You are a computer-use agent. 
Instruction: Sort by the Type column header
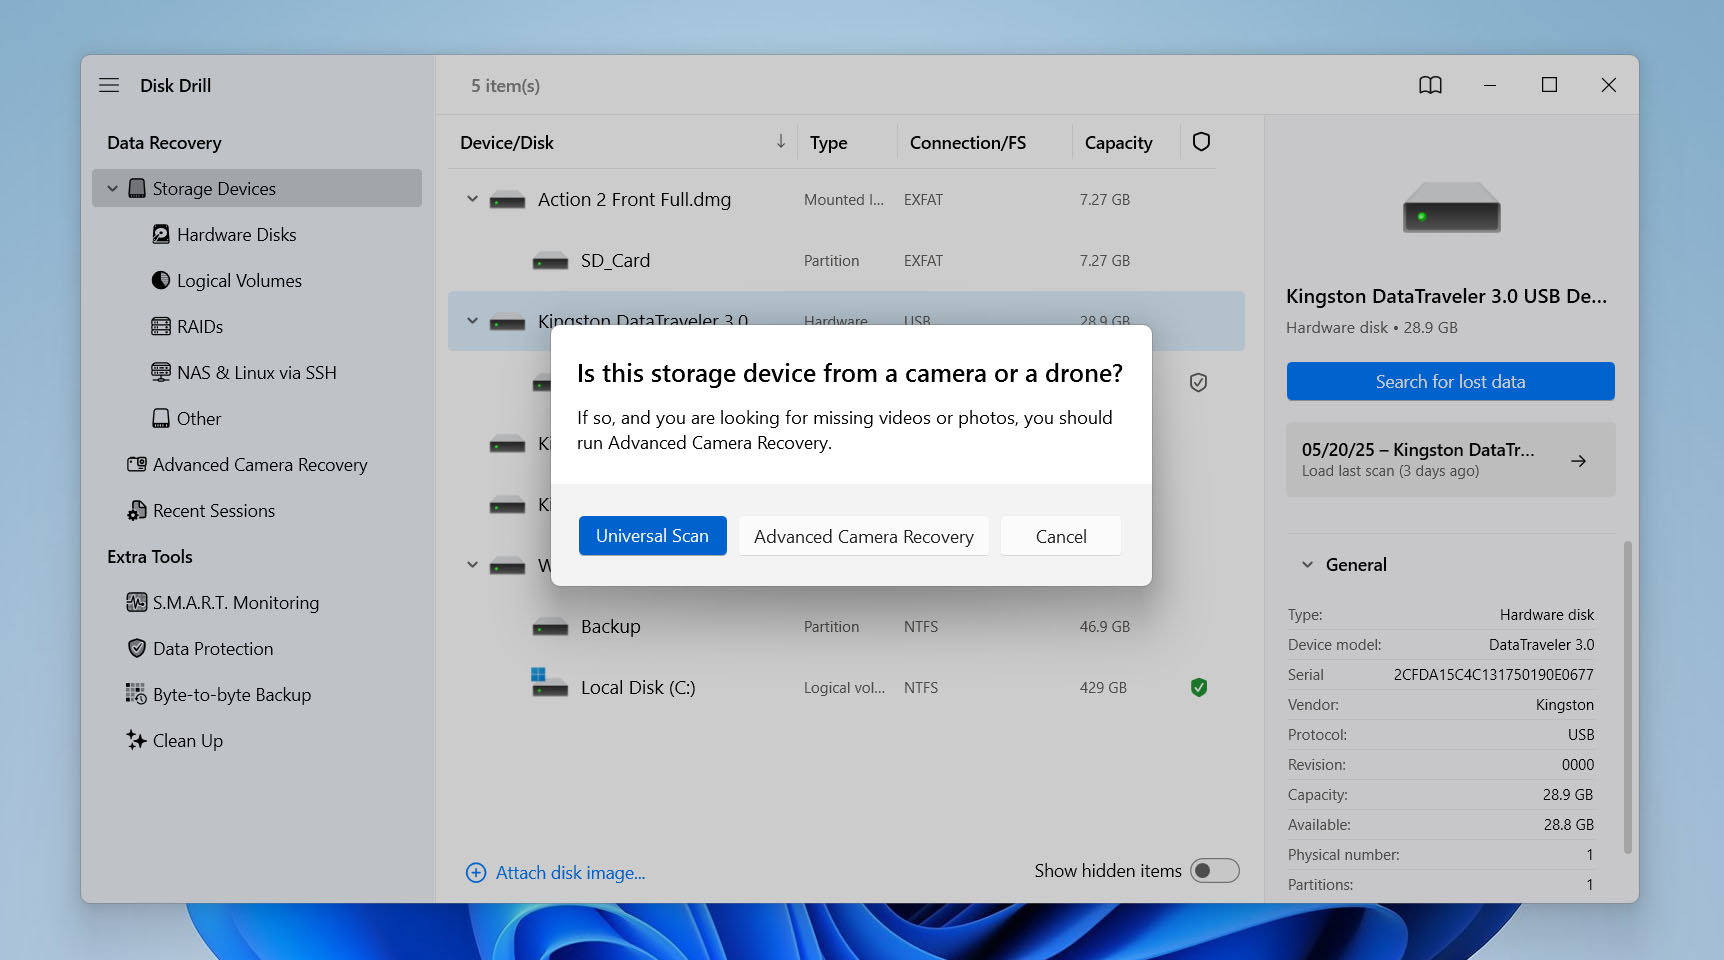coord(828,142)
